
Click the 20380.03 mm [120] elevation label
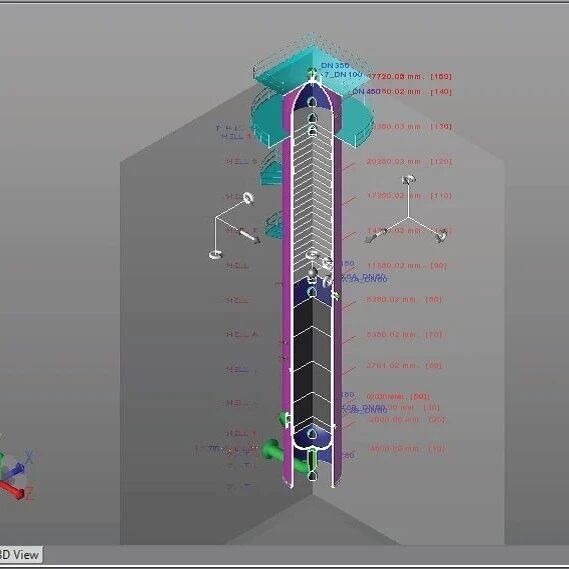[x=409, y=161]
